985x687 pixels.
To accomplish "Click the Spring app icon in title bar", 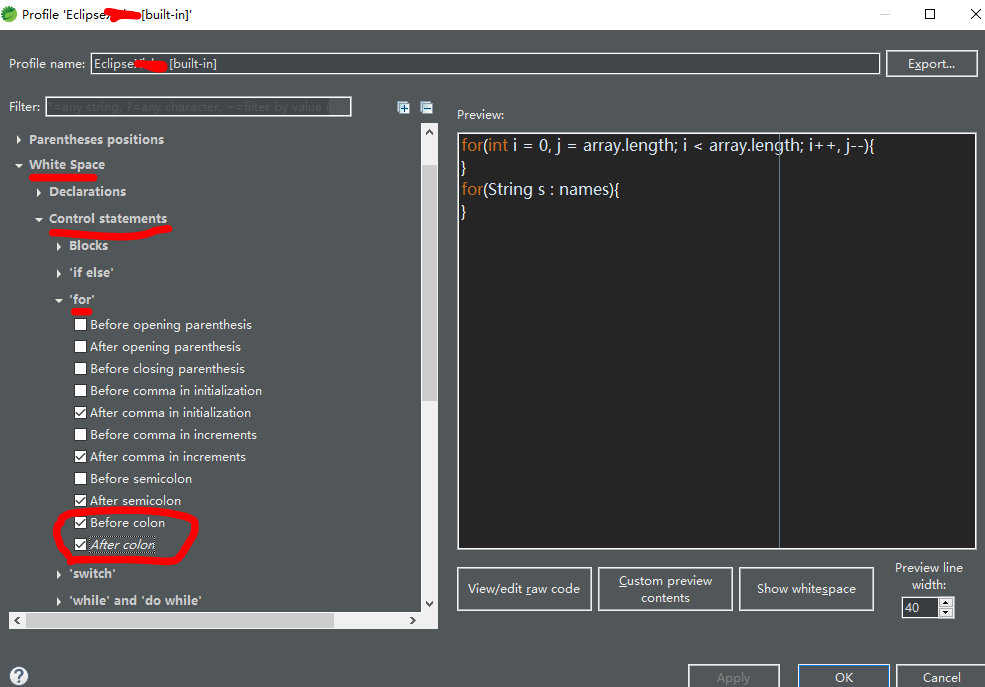I will click(9, 14).
